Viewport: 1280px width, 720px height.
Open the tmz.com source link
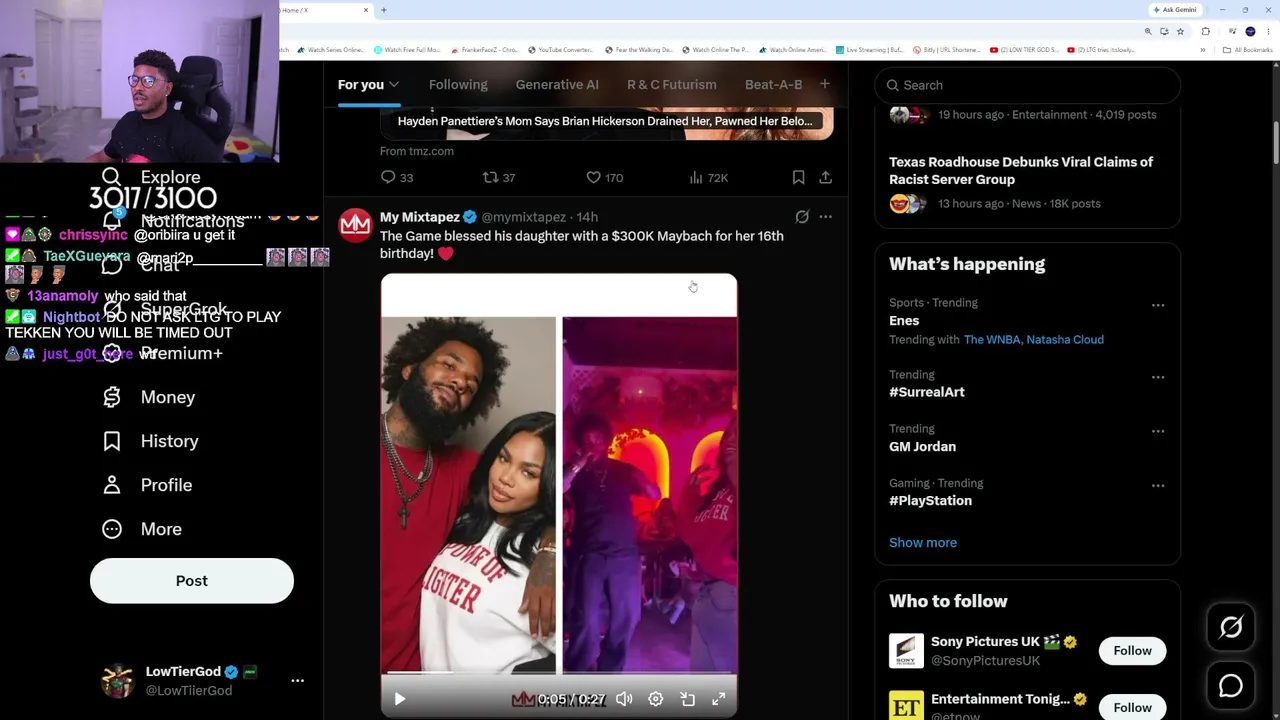(417, 151)
